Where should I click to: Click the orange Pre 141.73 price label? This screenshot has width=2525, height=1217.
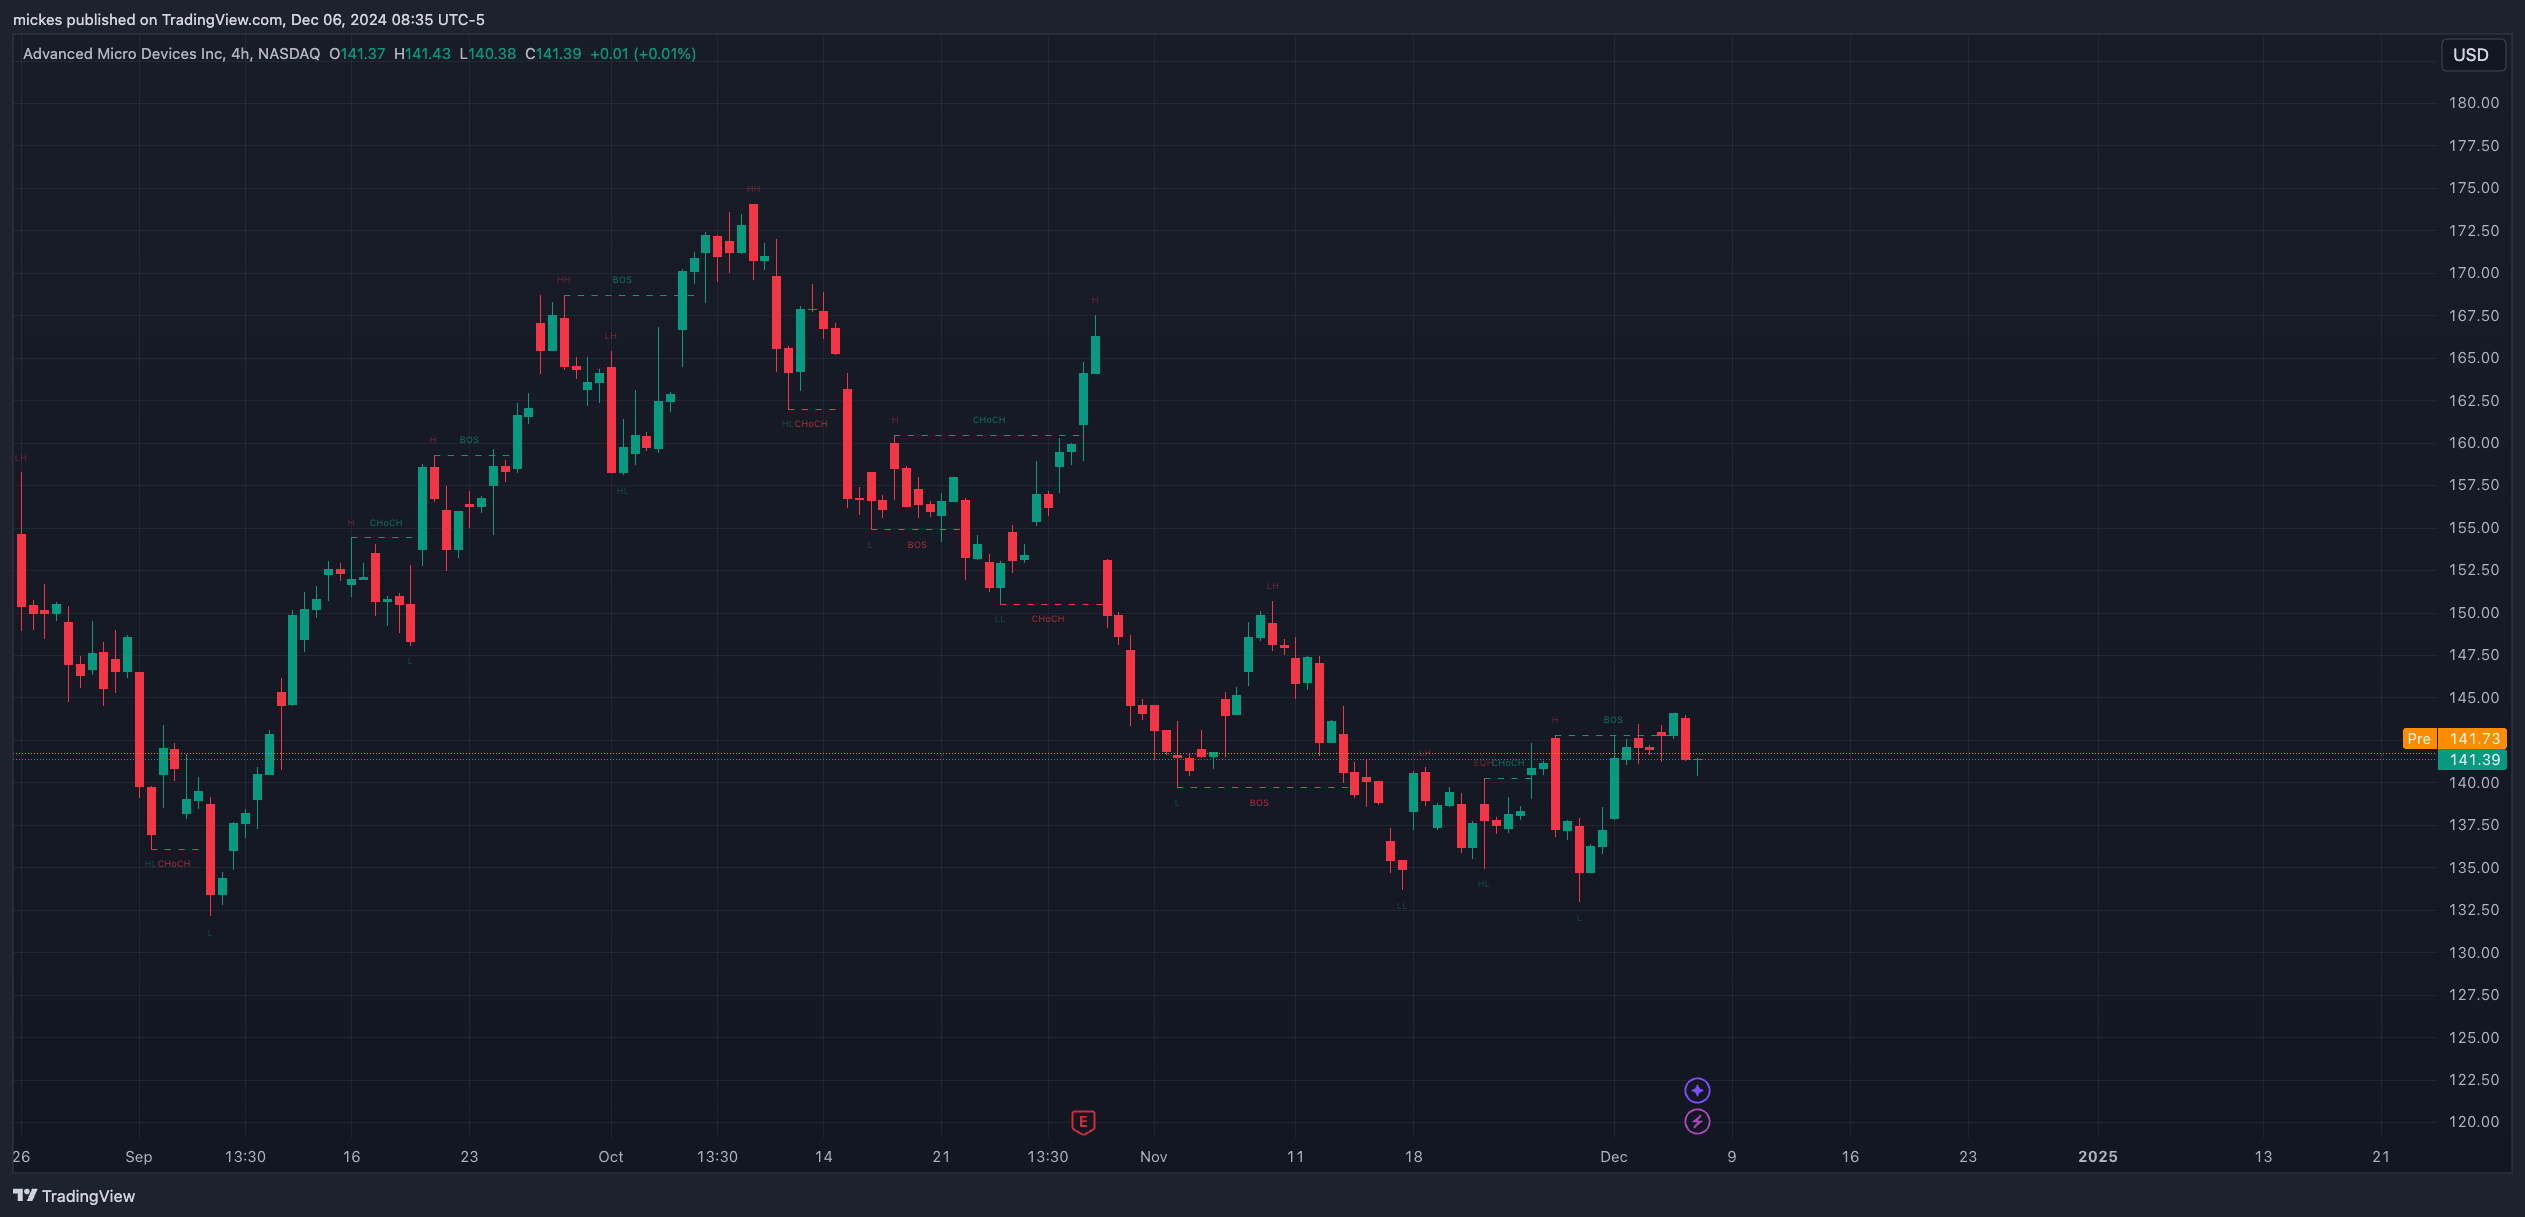click(x=2455, y=739)
